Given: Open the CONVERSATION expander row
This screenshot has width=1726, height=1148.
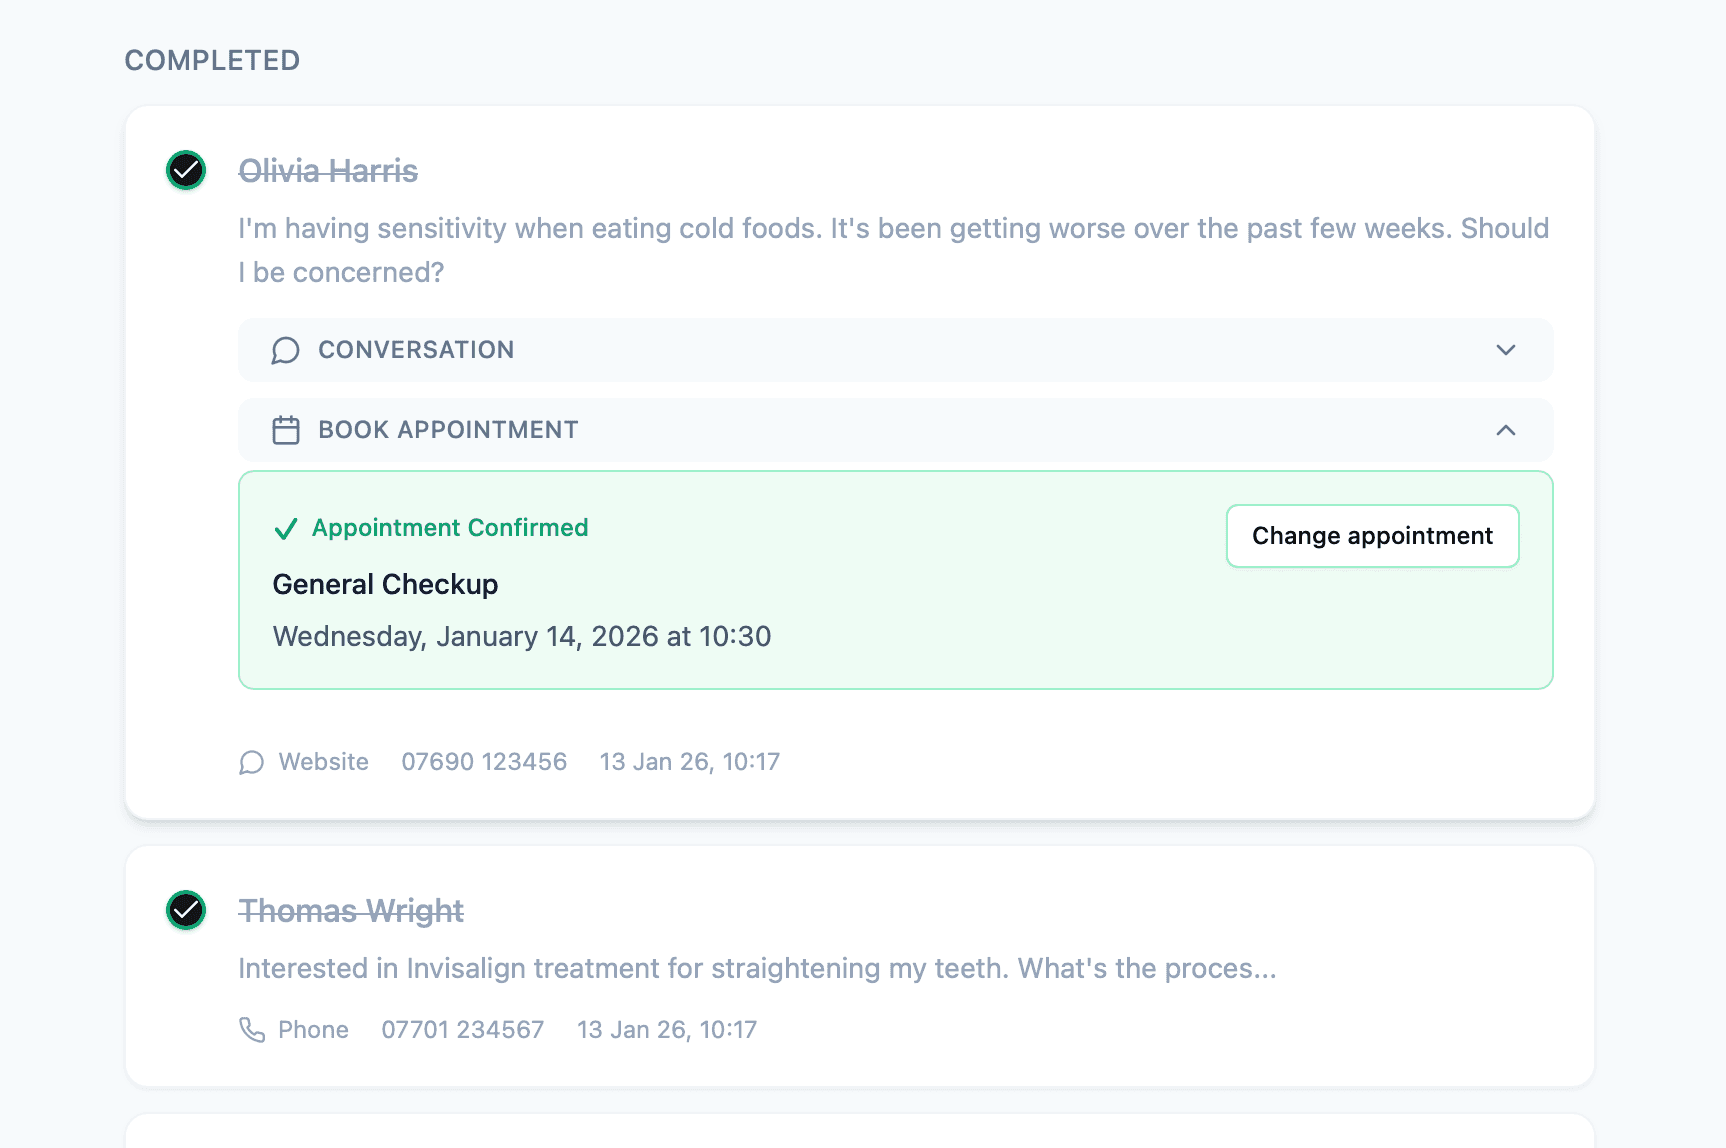Looking at the screenshot, I should [x=894, y=350].
